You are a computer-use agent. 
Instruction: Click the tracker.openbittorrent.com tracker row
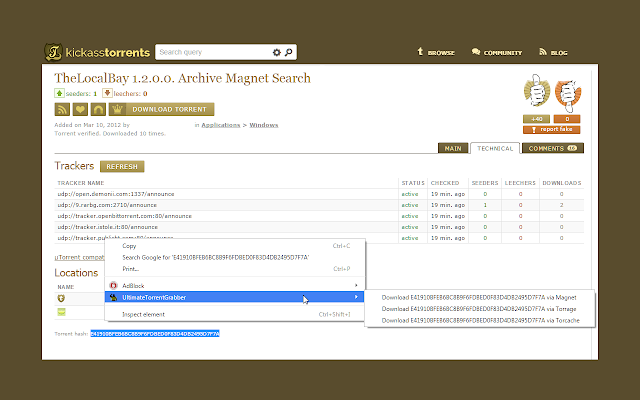[319, 216]
